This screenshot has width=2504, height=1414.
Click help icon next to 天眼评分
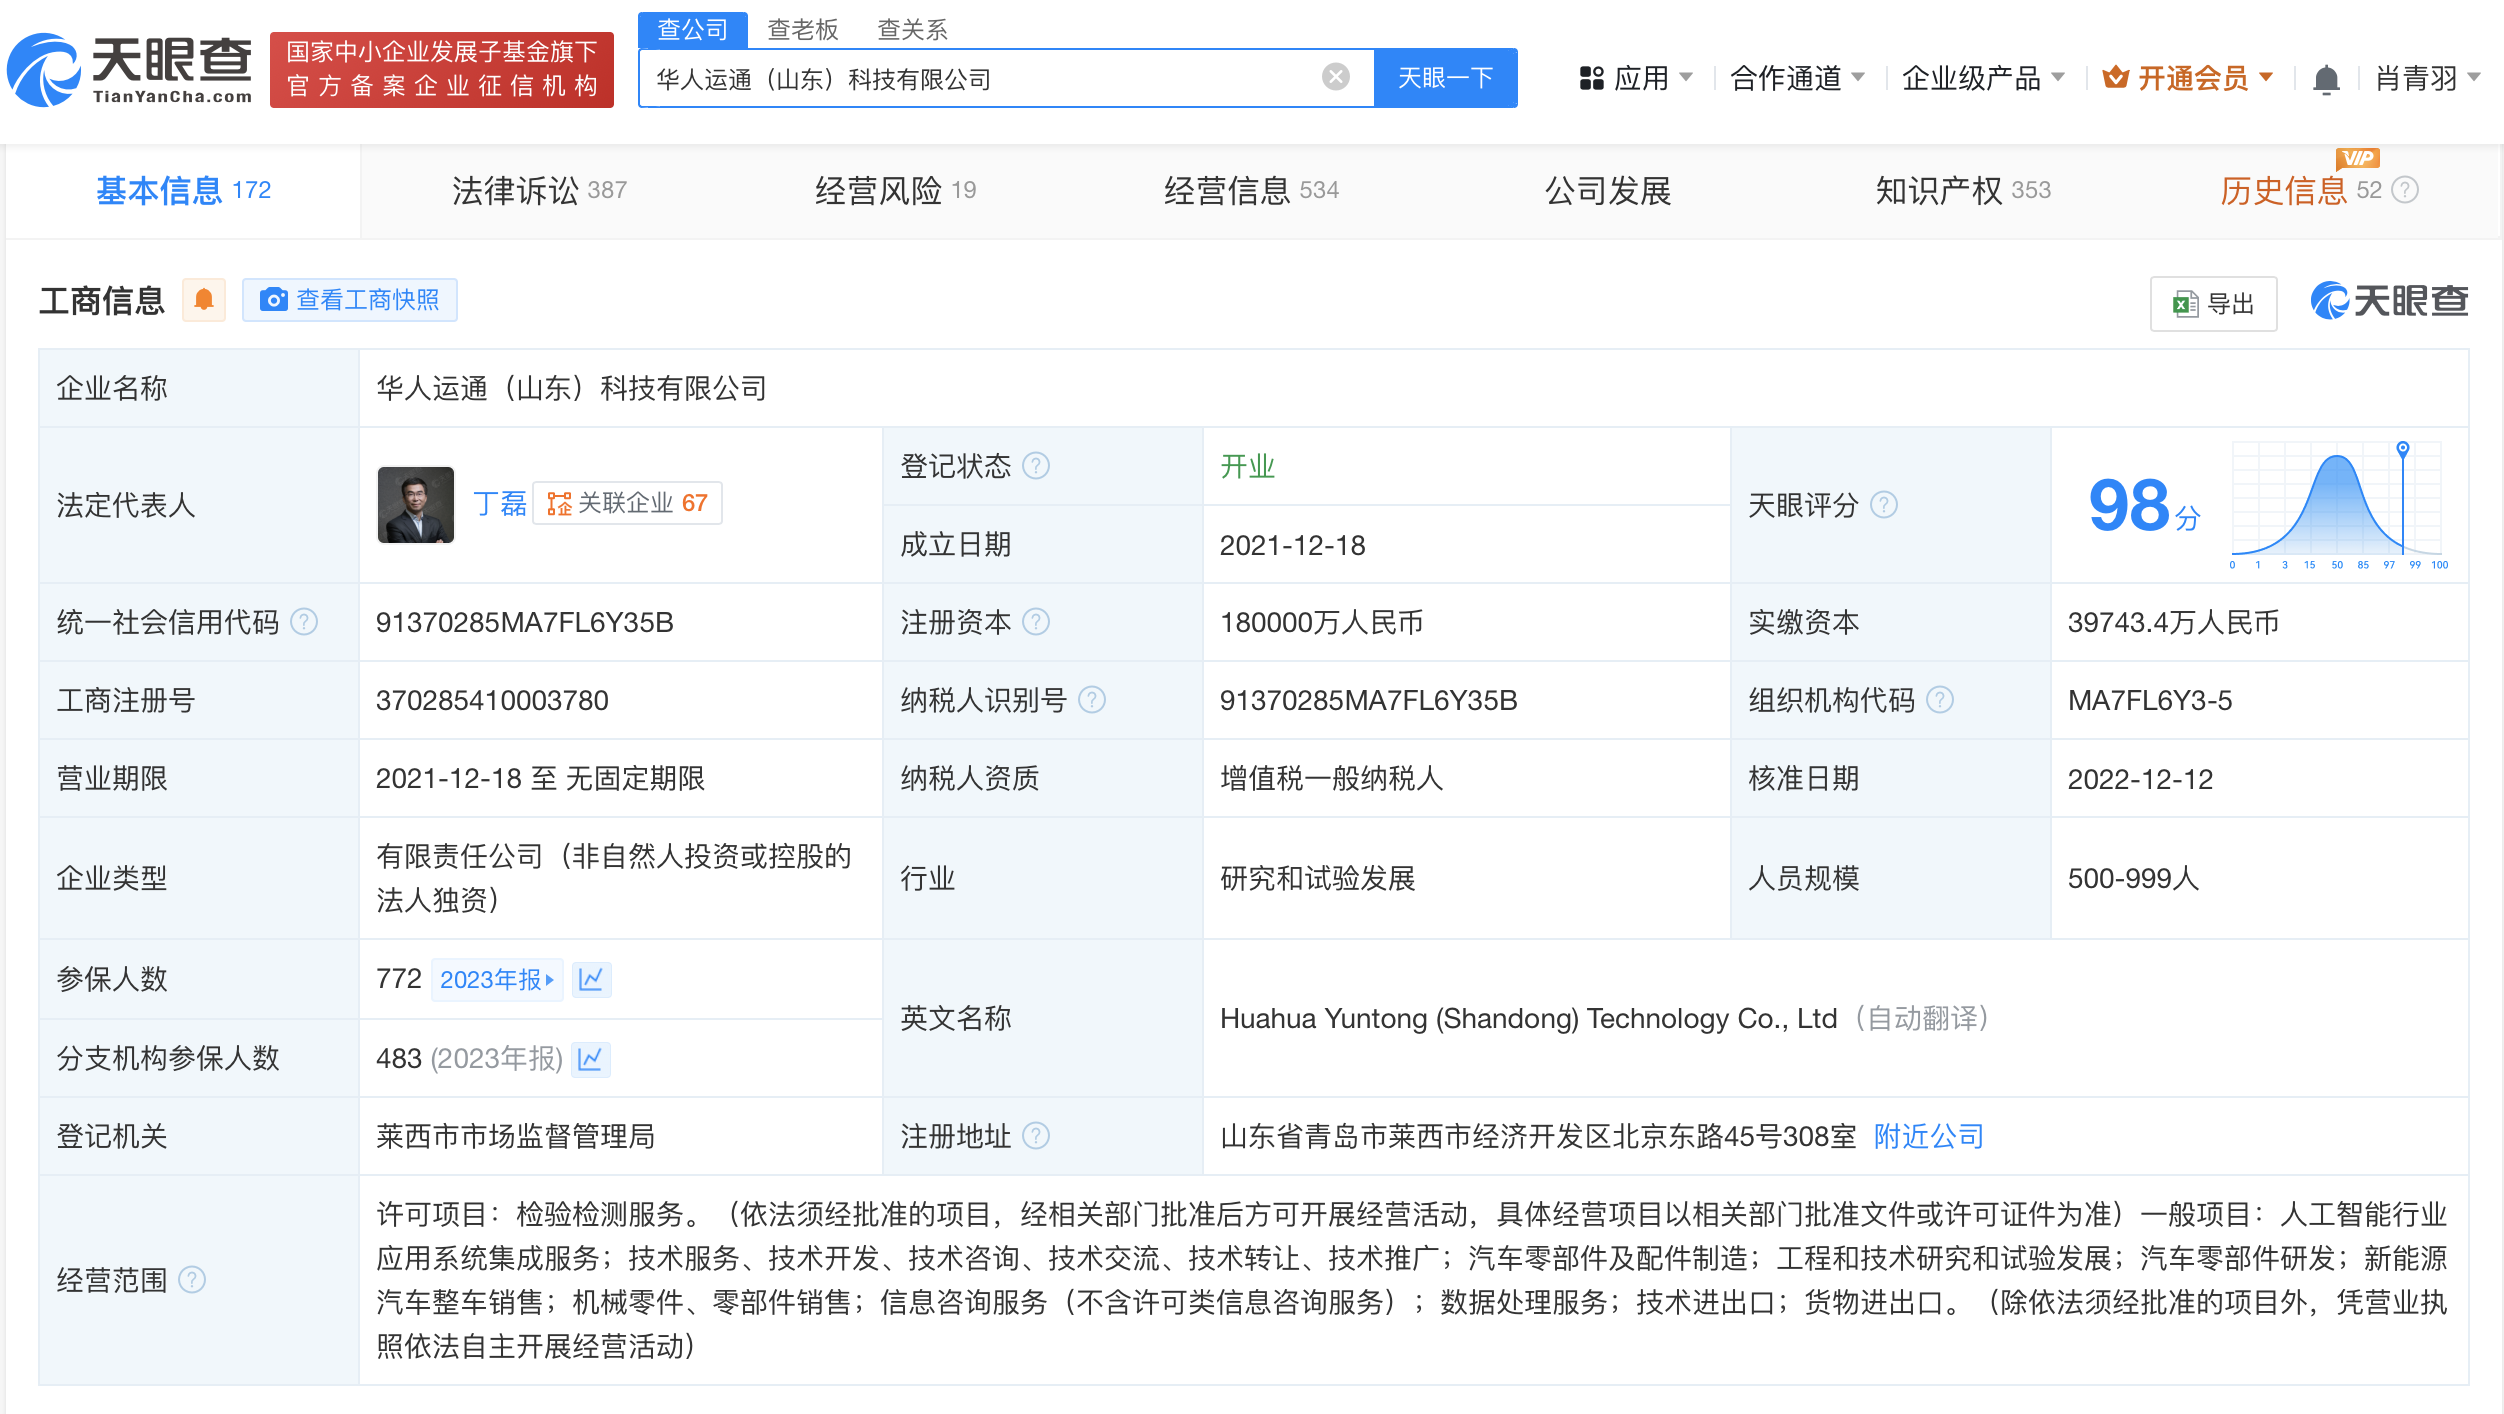(x=1884, y=505)
